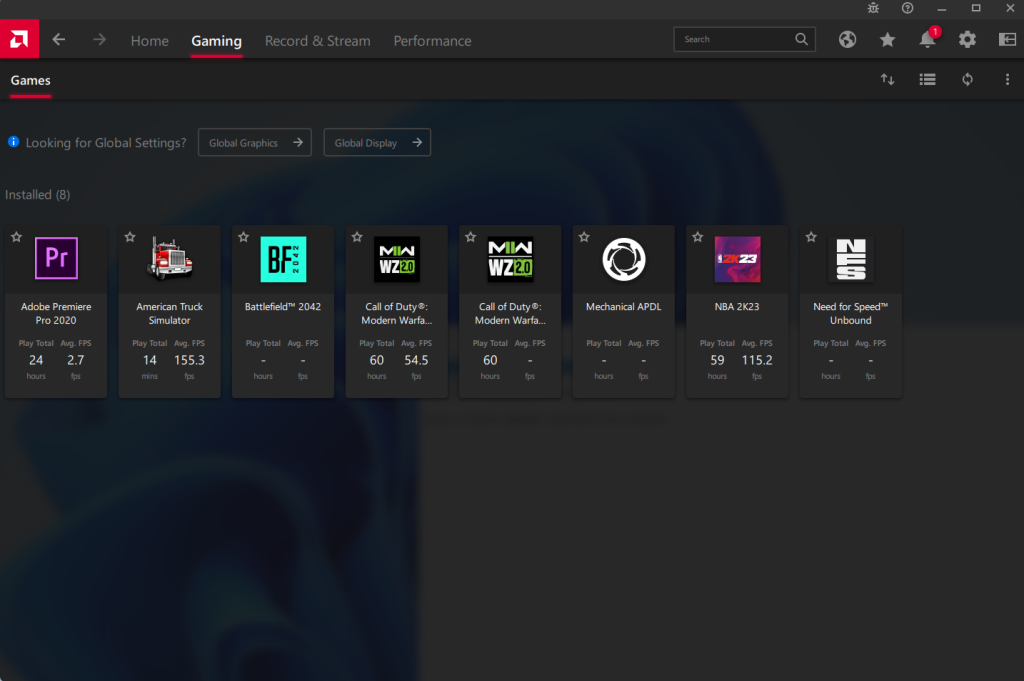The height and width of the screenshot is (681, 1024).
Task: Toggle the Mechanical APDL favorite star
Action: (x=584, y=237)
